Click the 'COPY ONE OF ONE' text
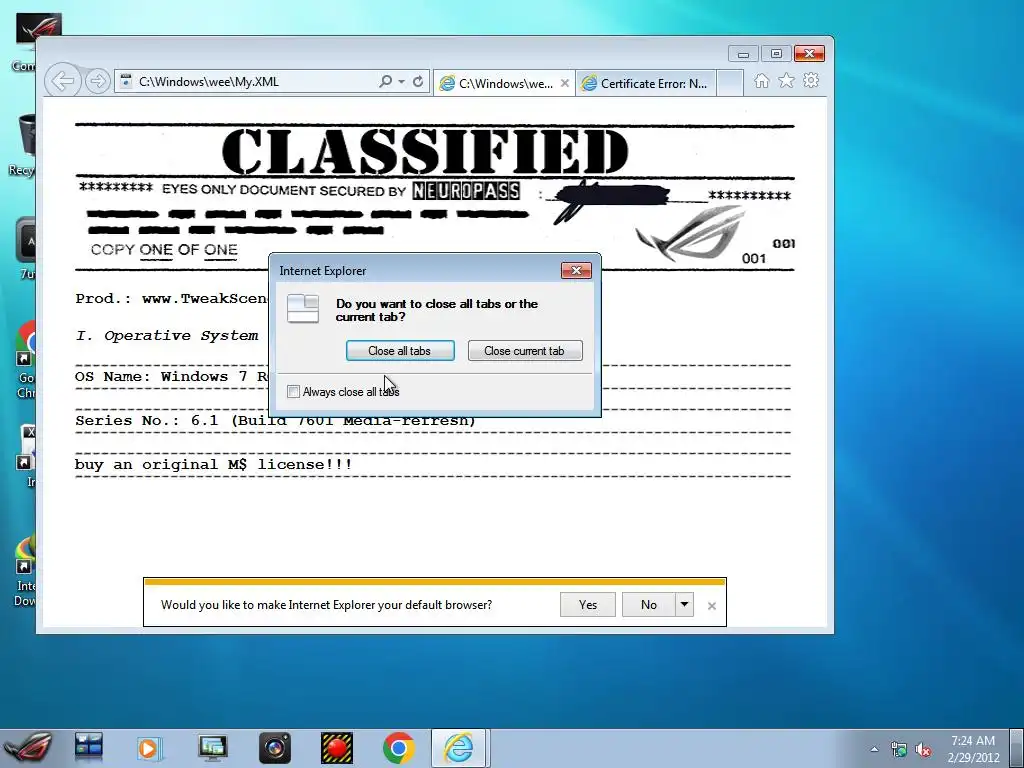The image size is (1024, 768). coord(164,249)
